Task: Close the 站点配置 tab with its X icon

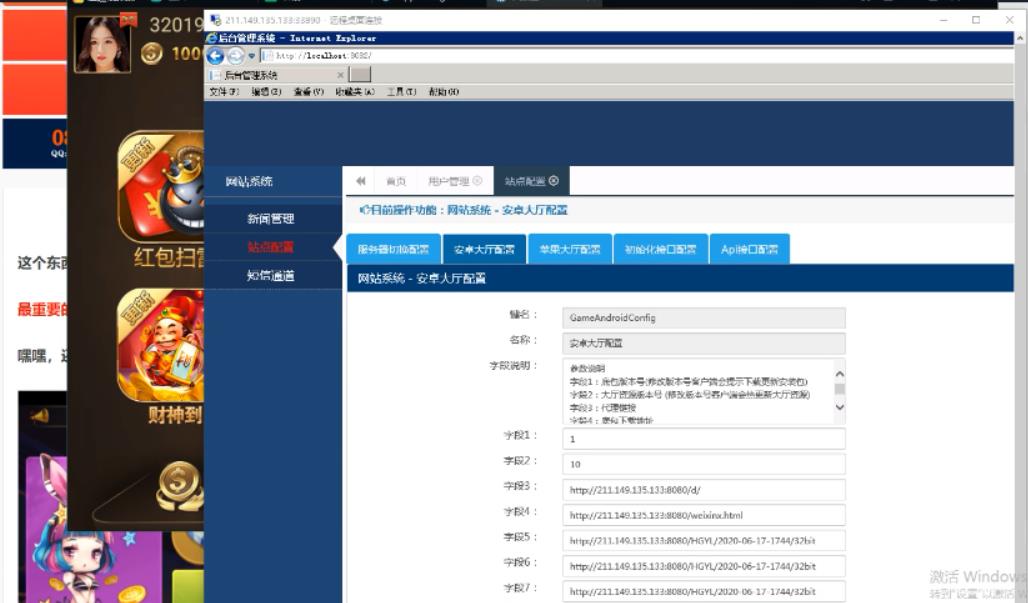Action: (554, 181)
